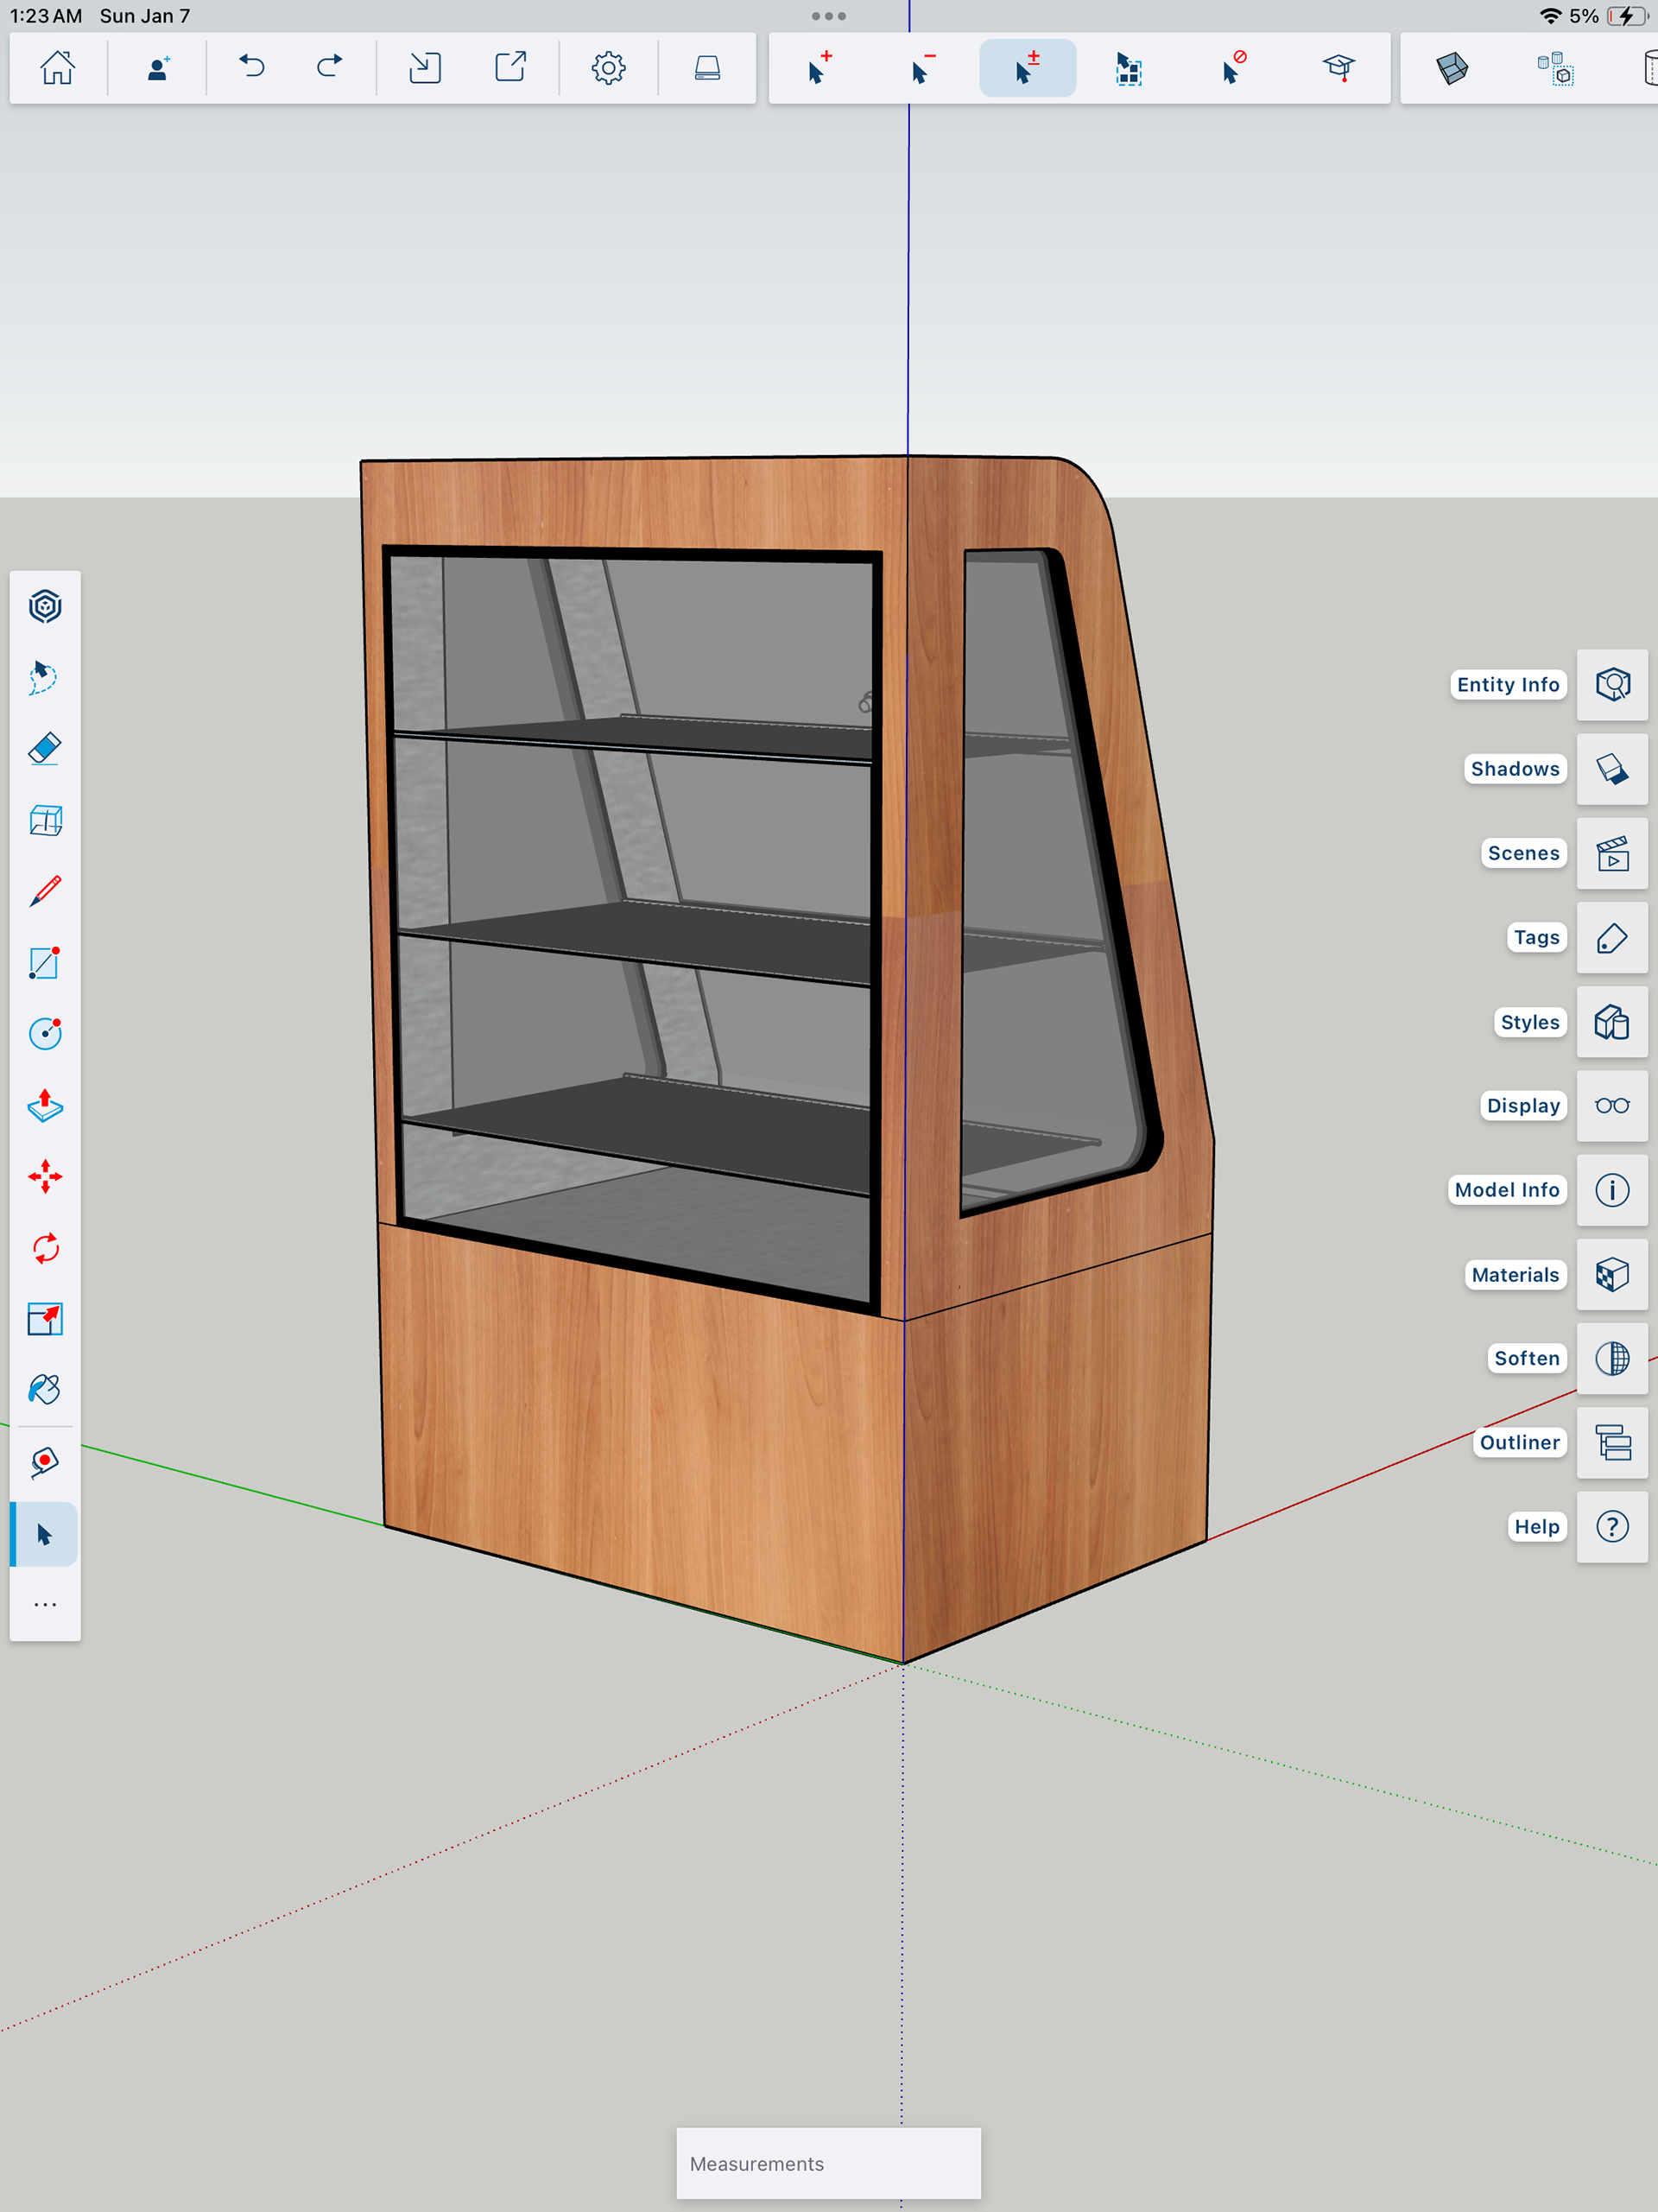Image resolution: width=1658 pixels, height=2212 pixels.
Task: Choose the Rotate tool
Action: point(45,1248)
